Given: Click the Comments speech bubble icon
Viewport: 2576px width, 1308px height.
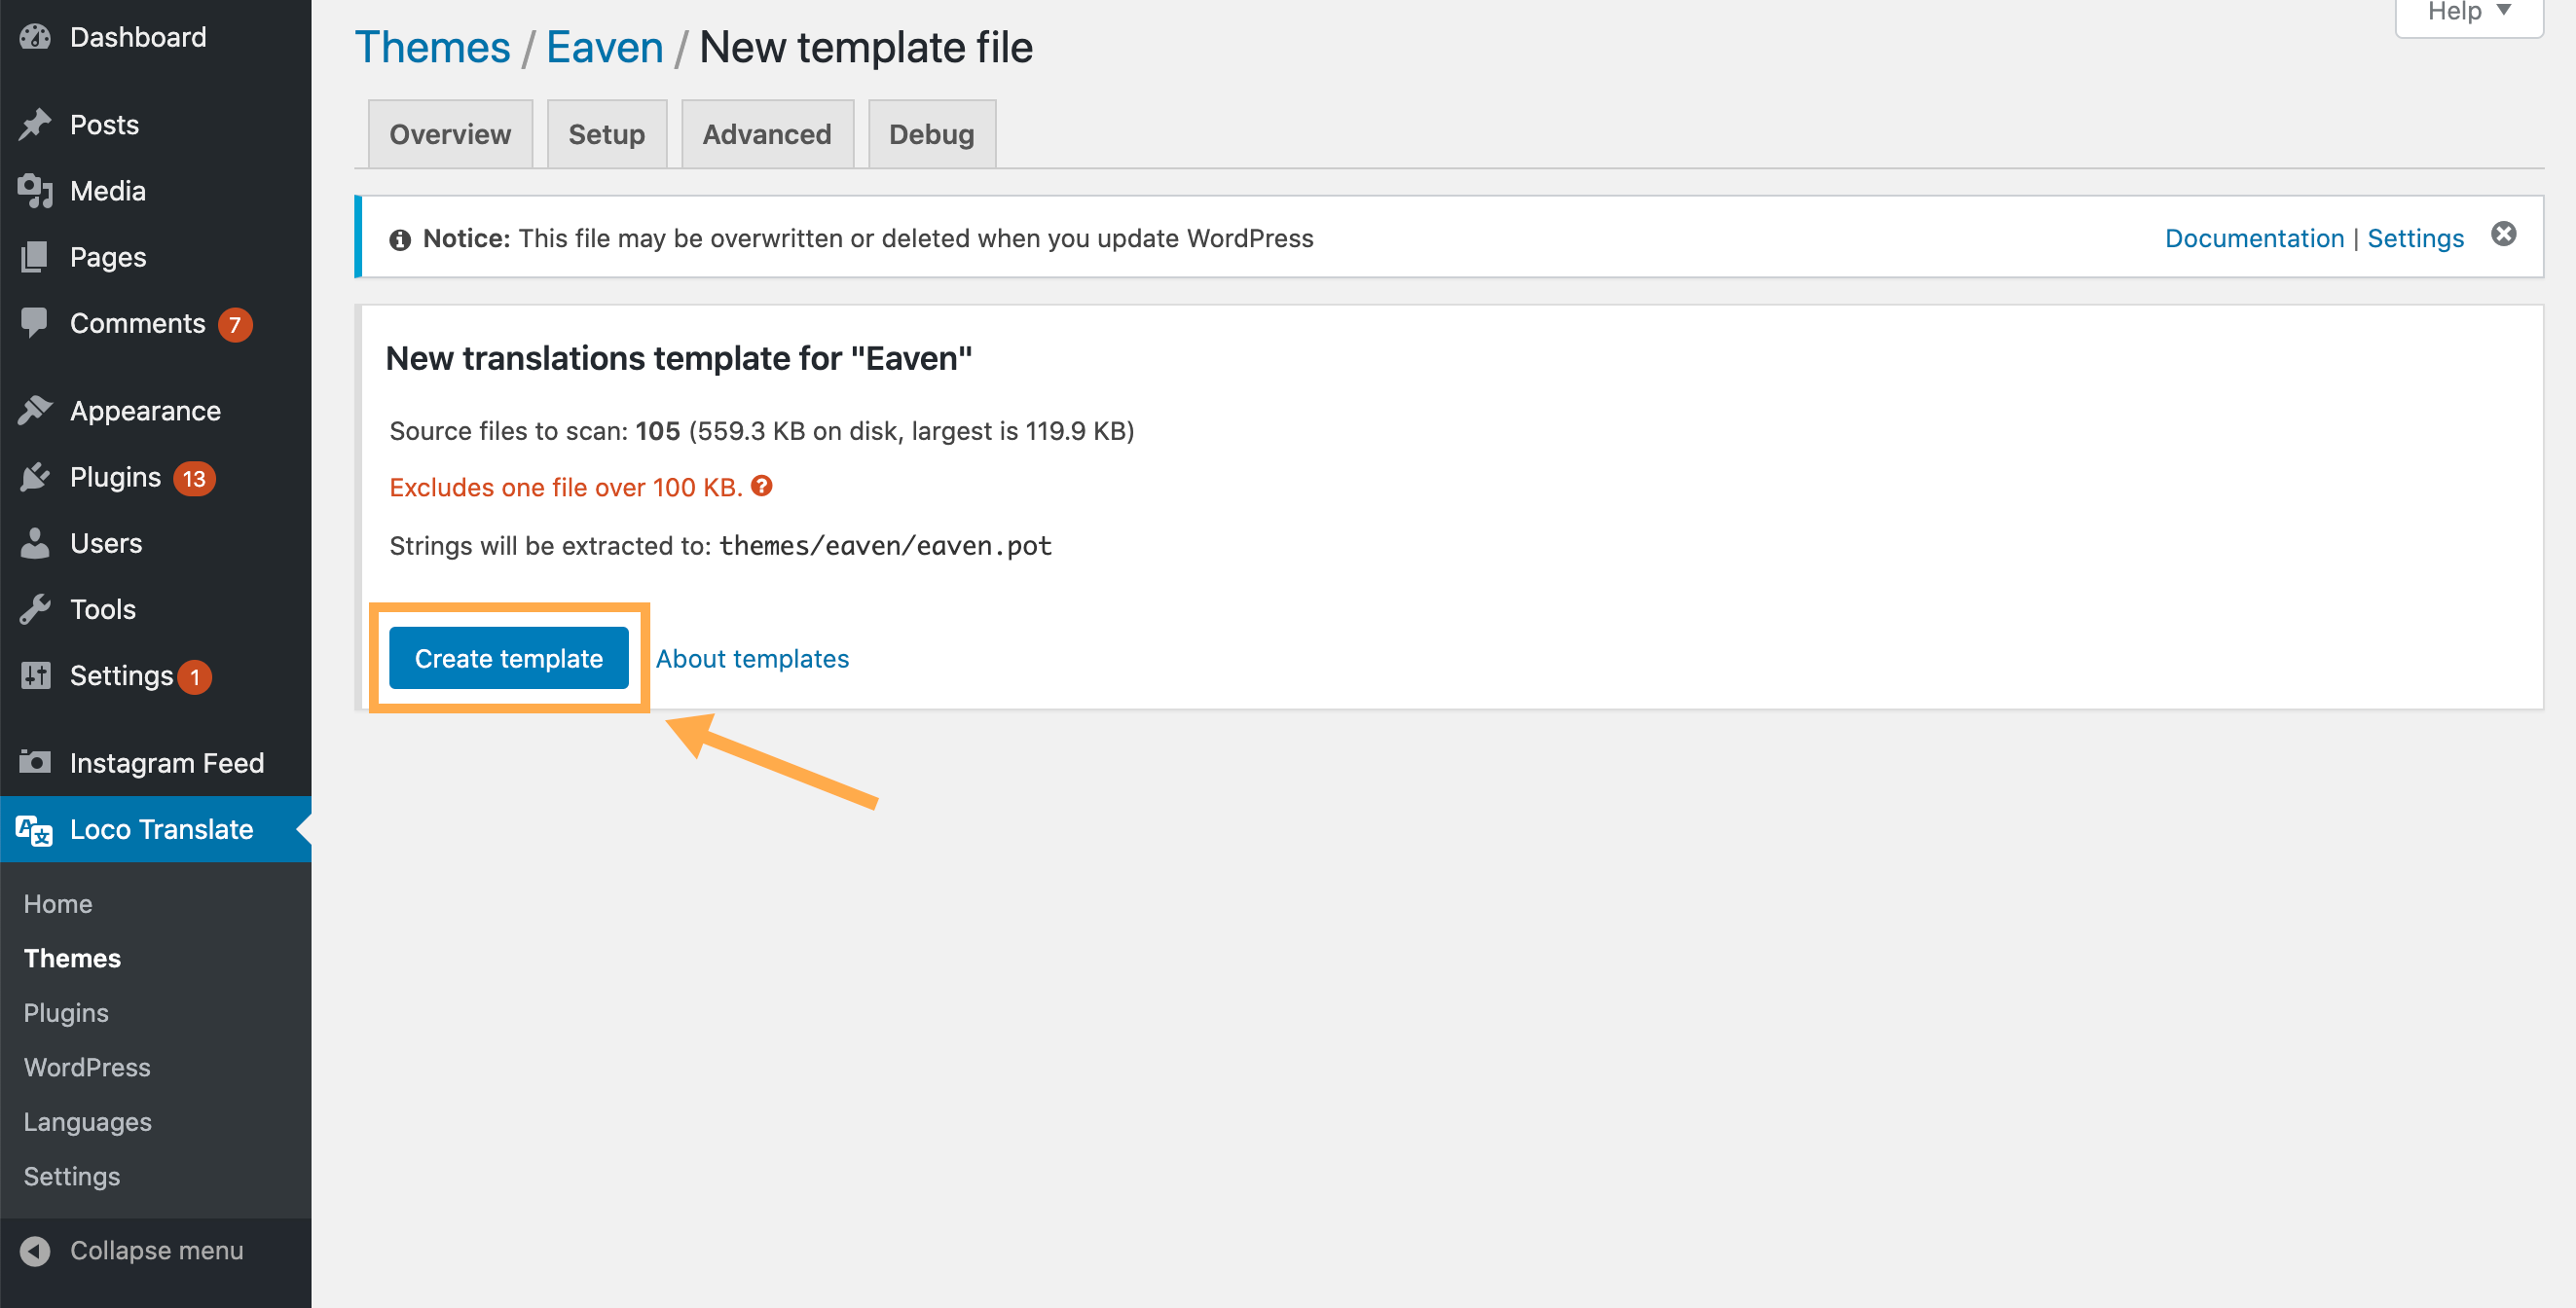Looking at the screenshot, I should 35,322.
